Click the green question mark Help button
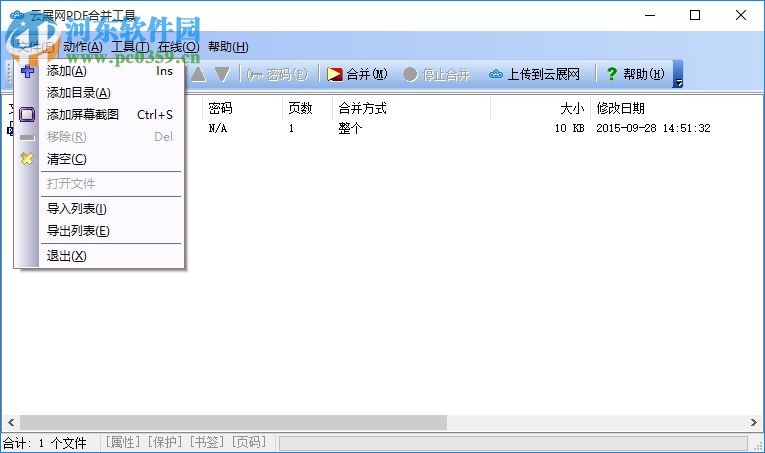This screenshot has width=765, height=453. coord(635,74)
